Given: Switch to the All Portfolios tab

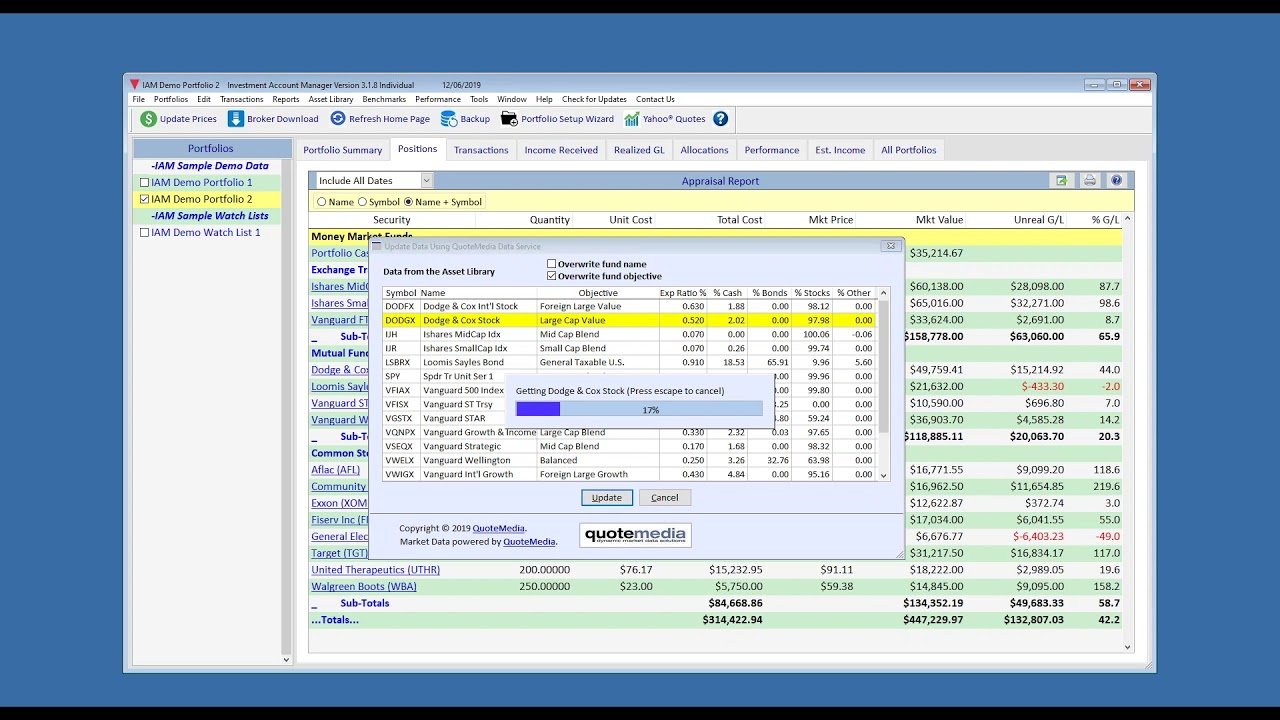Looking at the screenshot, I should pos(909,150).
